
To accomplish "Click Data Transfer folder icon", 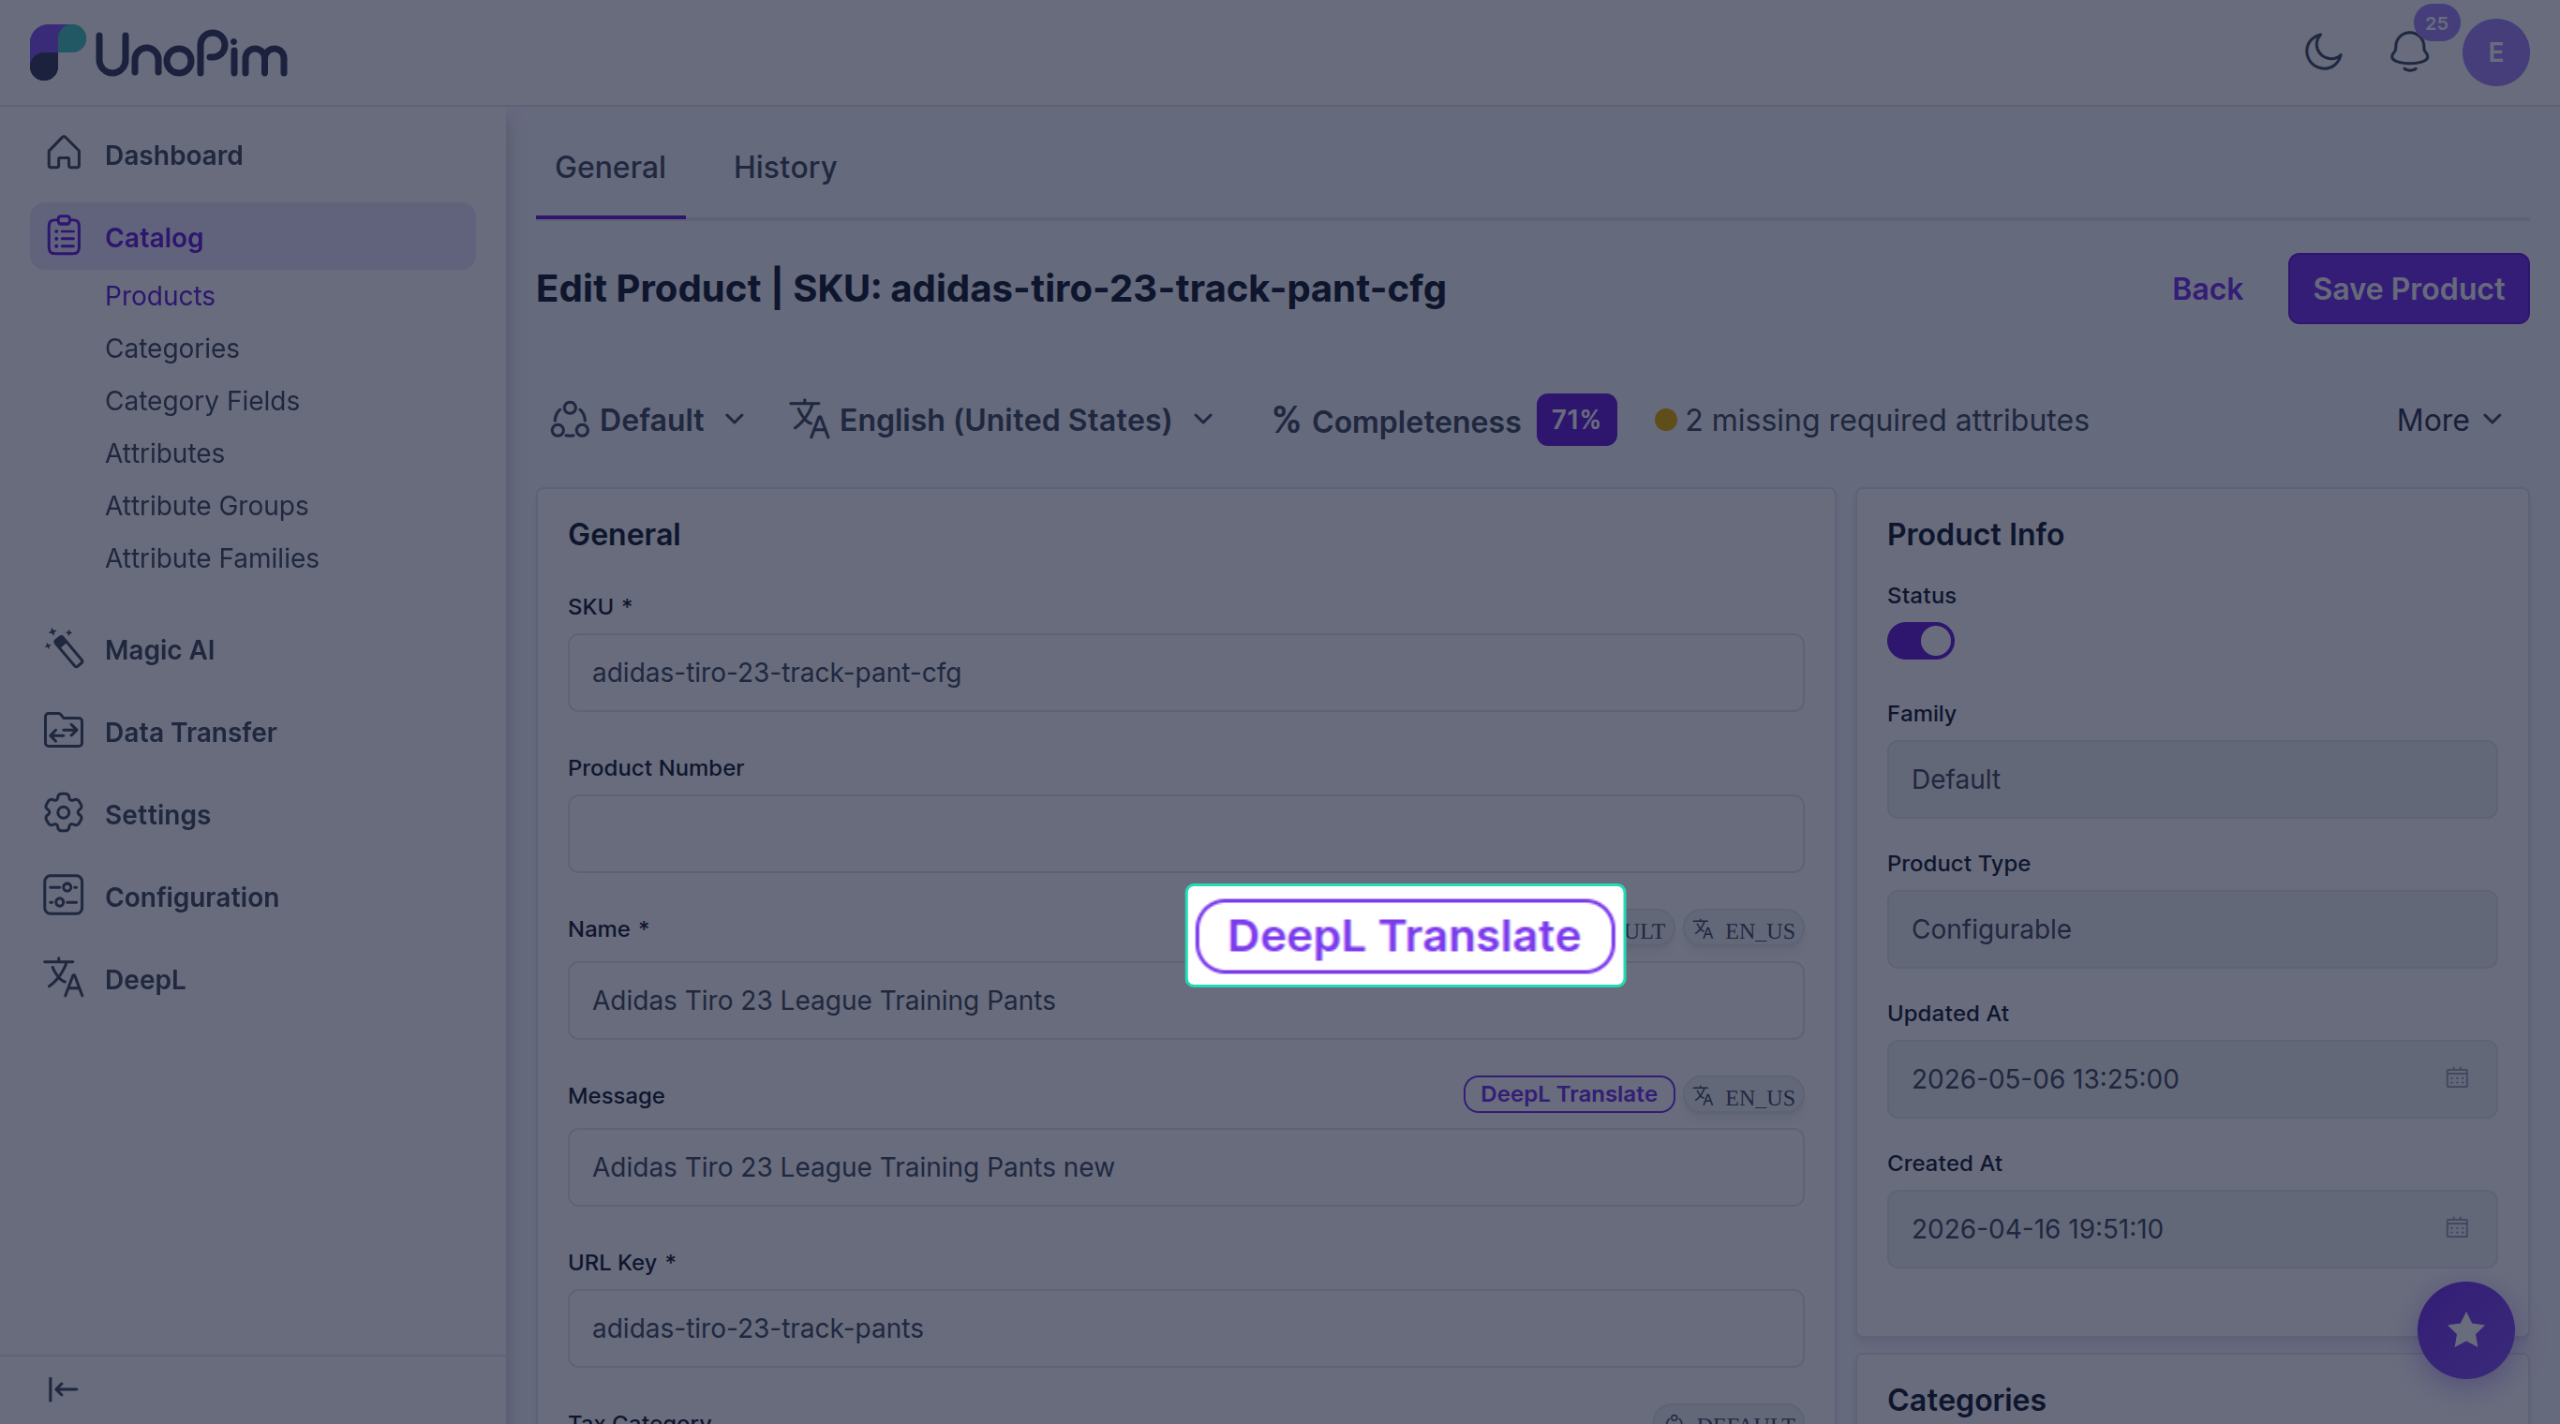I will [x=64, y=731].
